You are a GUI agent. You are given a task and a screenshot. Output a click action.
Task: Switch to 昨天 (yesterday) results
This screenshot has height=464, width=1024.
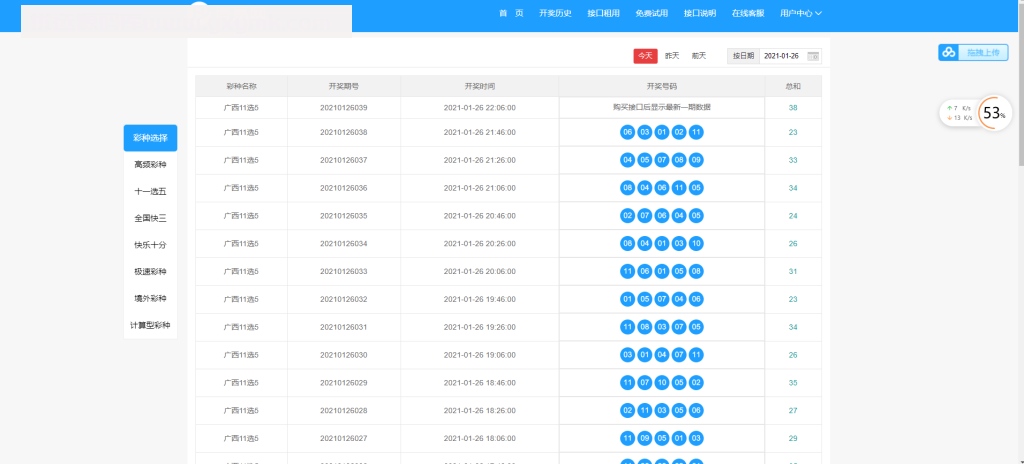672,56
